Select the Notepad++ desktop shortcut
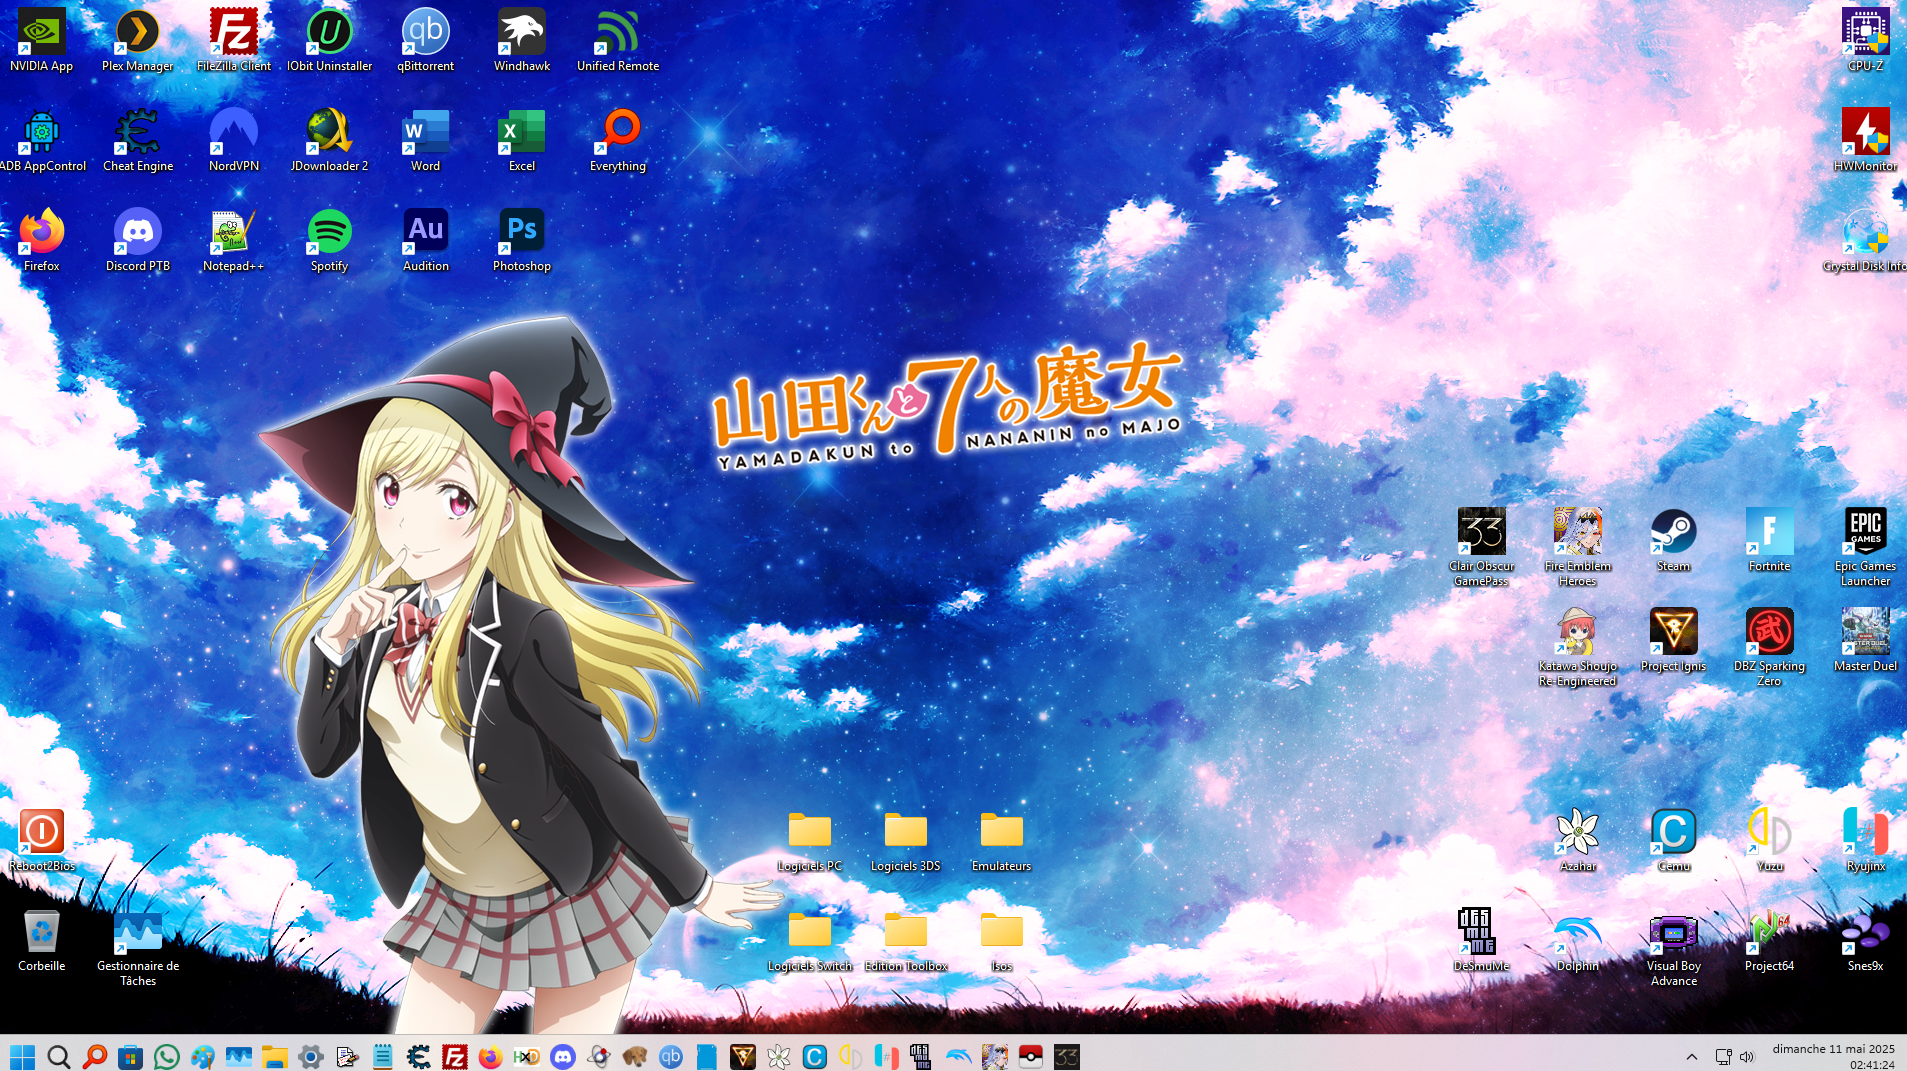1907x1071 pixels. click(x=234, y=240)
